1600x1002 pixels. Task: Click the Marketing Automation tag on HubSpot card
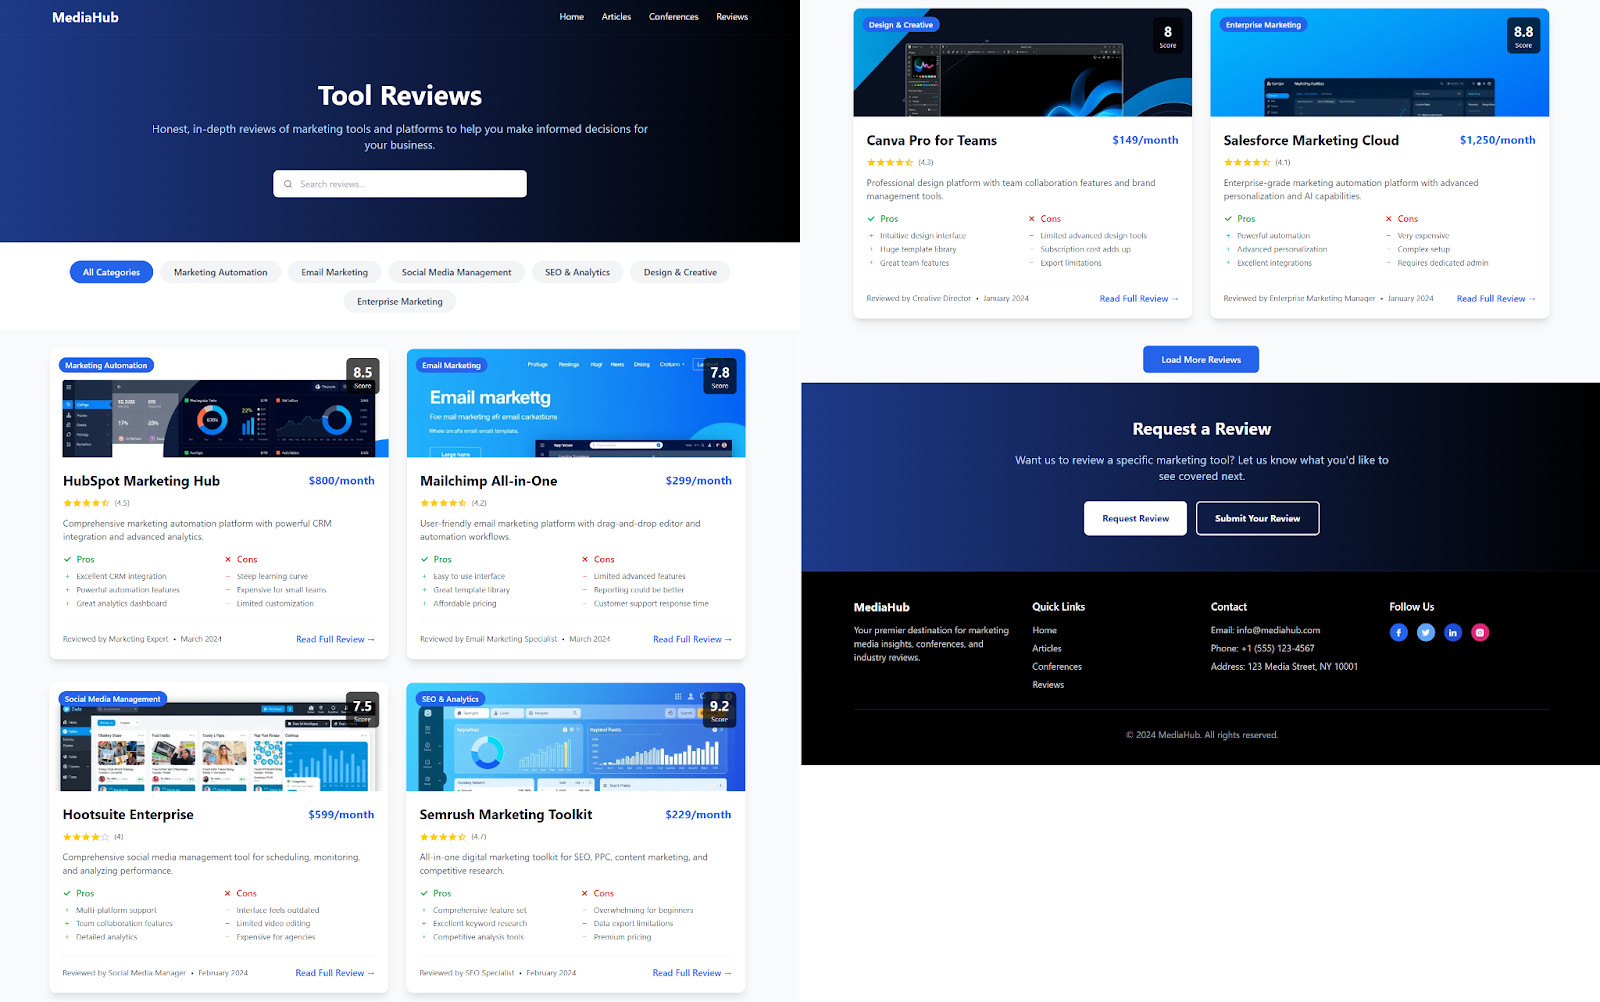coord(106,366)
